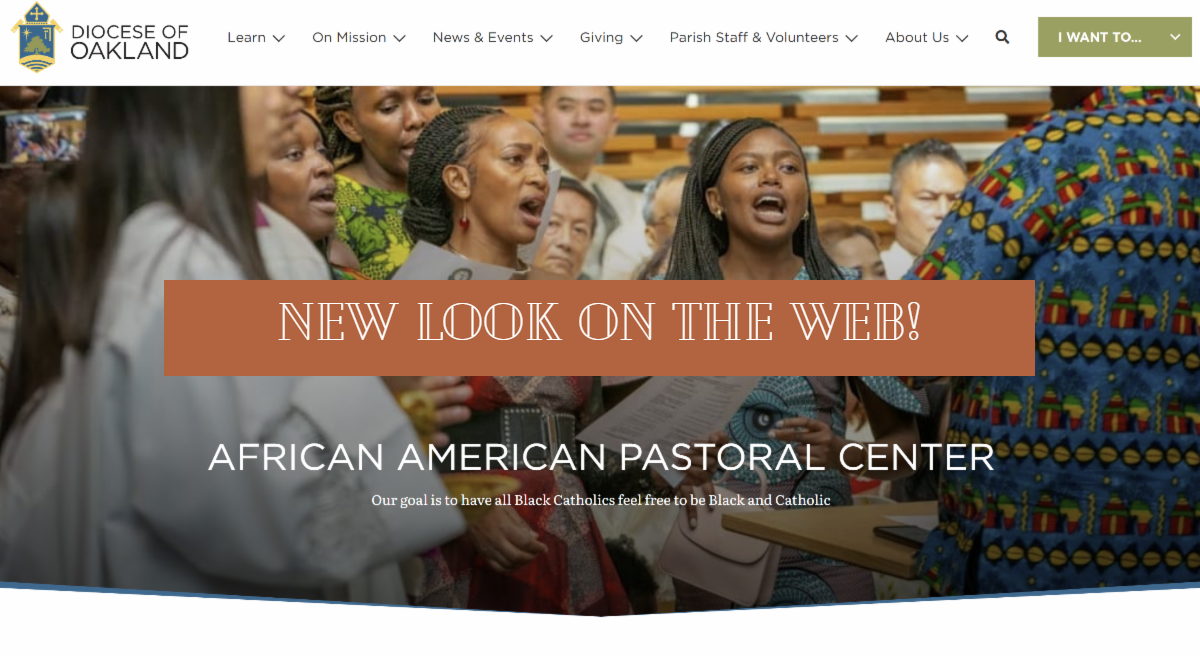This screenshot has height=656, width=1200.
Task: Open the News & Events menu
Action: [x=483, y=37]
